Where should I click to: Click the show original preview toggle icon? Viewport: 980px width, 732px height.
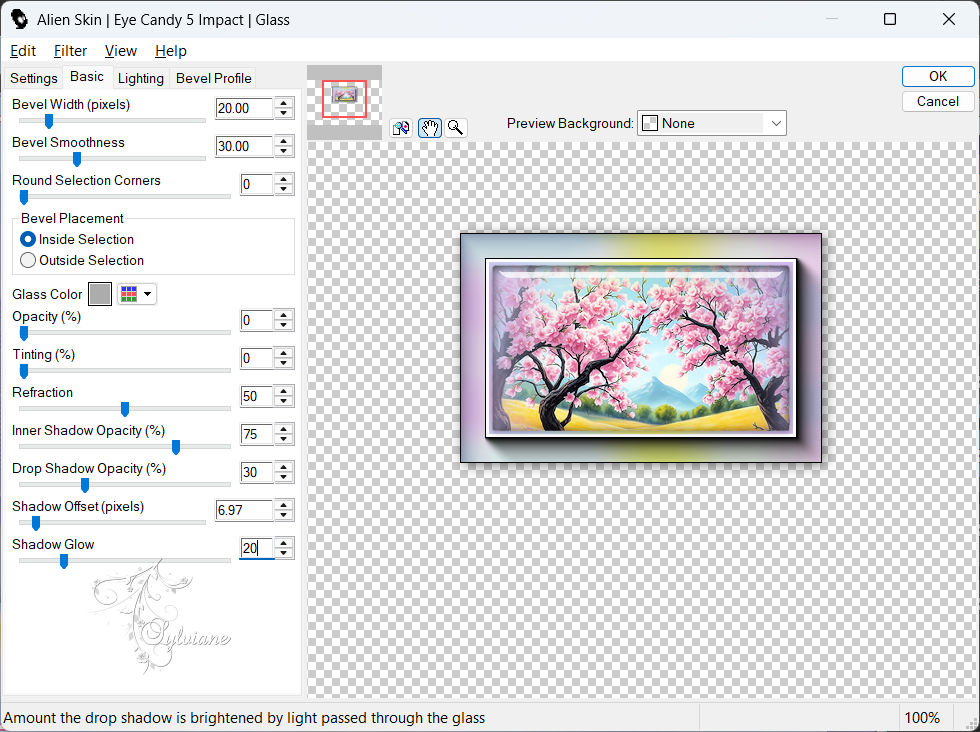tap(401, 128)
